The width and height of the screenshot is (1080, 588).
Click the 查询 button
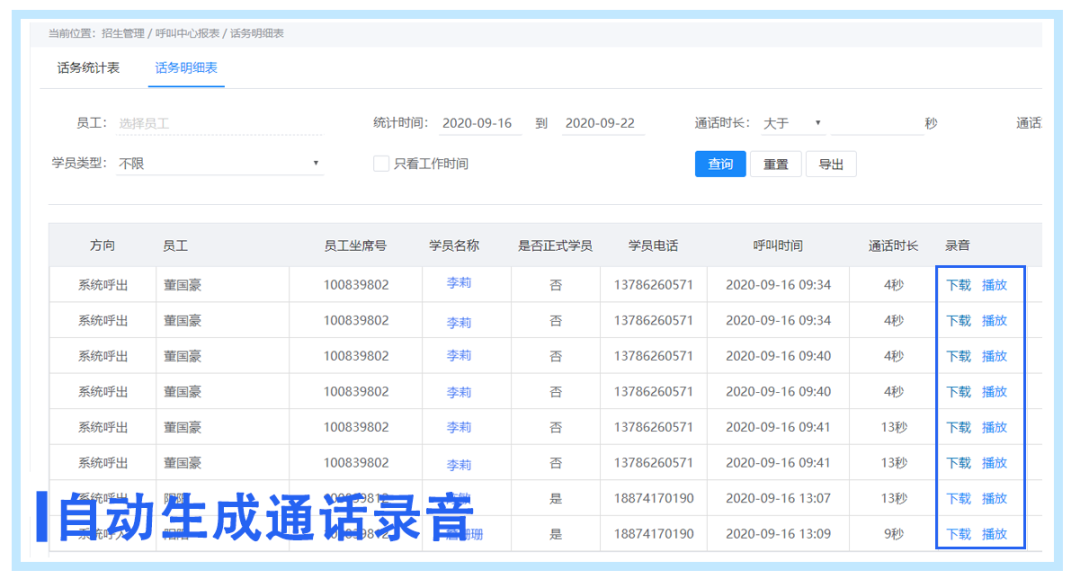tap(720, 164)
